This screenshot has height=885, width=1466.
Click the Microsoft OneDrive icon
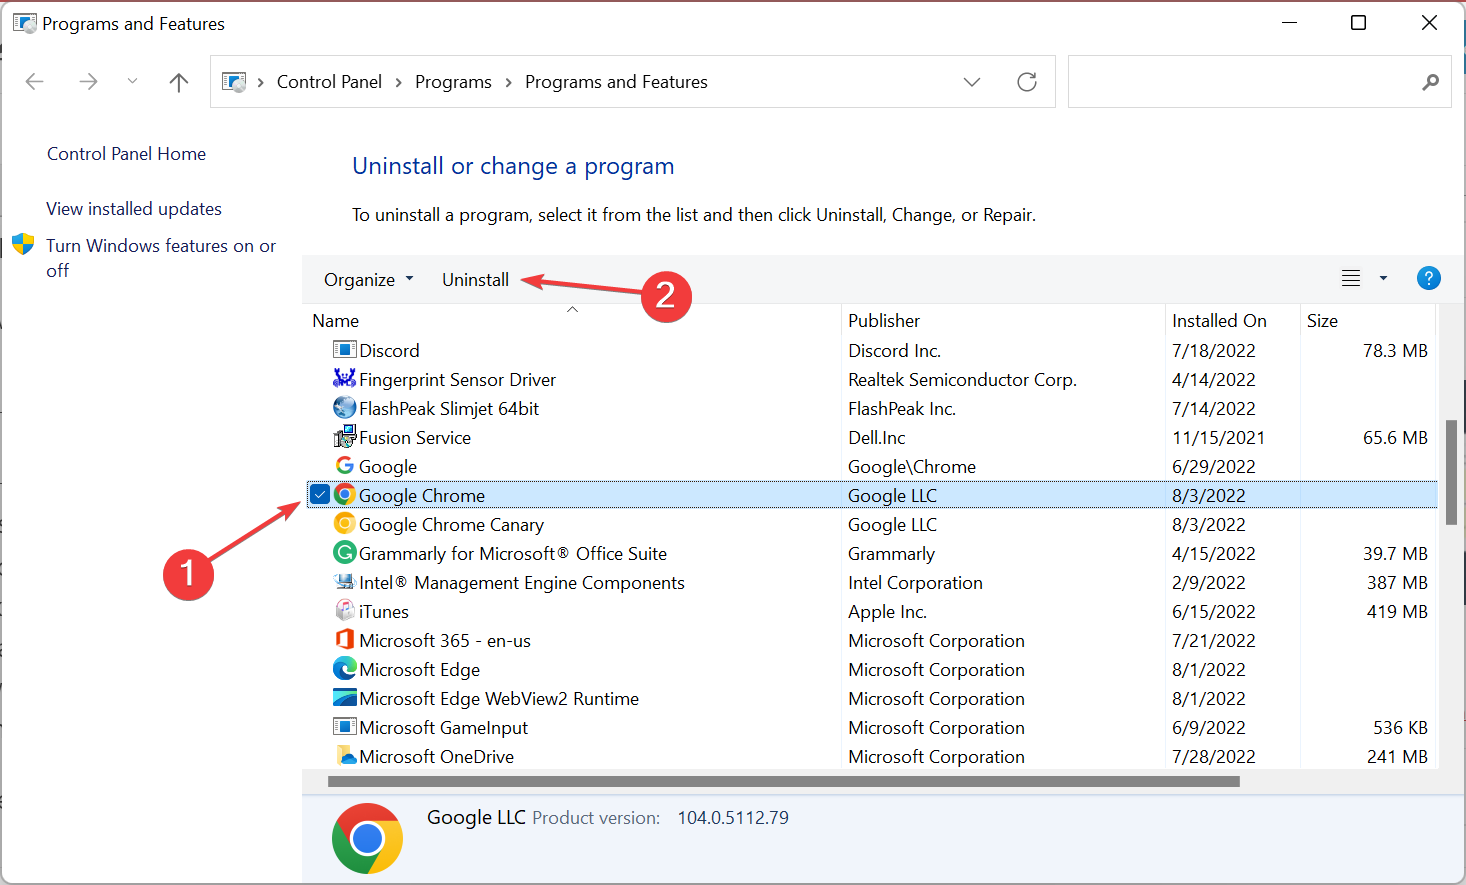[x=344, y=756]
